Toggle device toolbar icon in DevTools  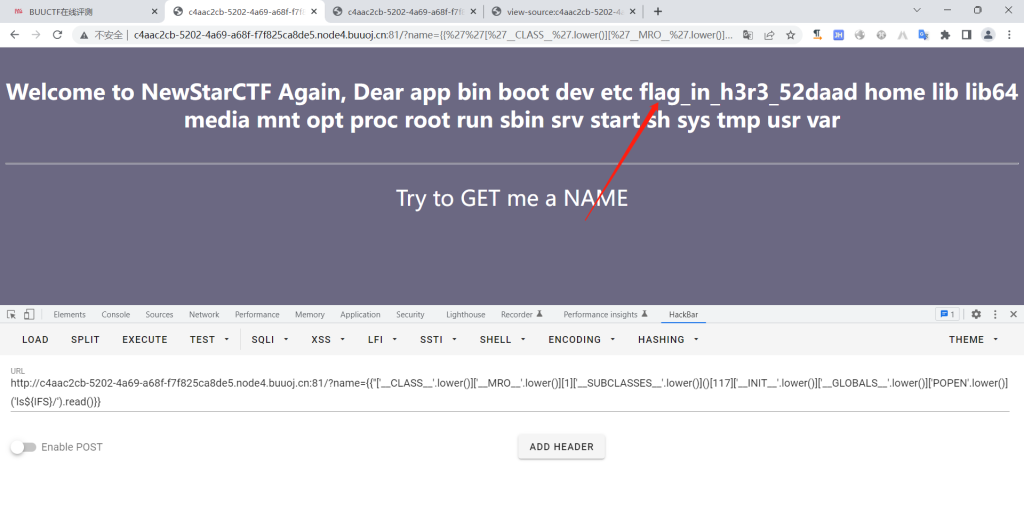coord(29,314)
